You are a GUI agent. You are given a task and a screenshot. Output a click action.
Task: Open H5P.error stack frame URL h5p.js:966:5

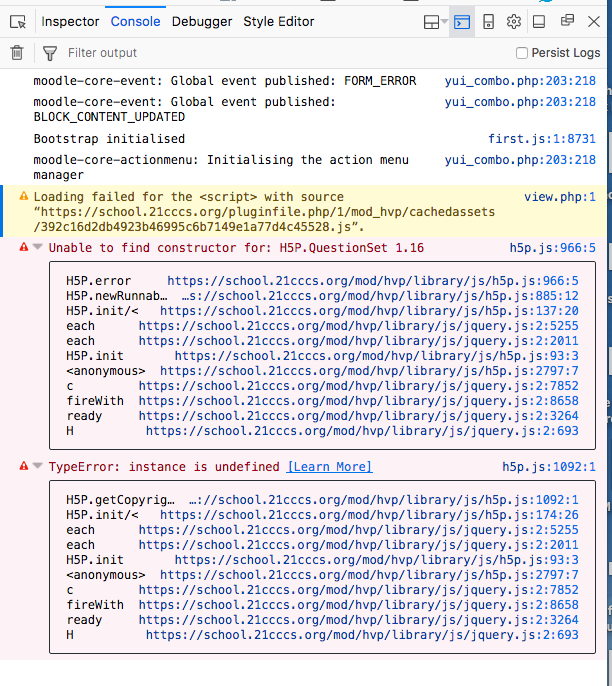coord(373,281)
